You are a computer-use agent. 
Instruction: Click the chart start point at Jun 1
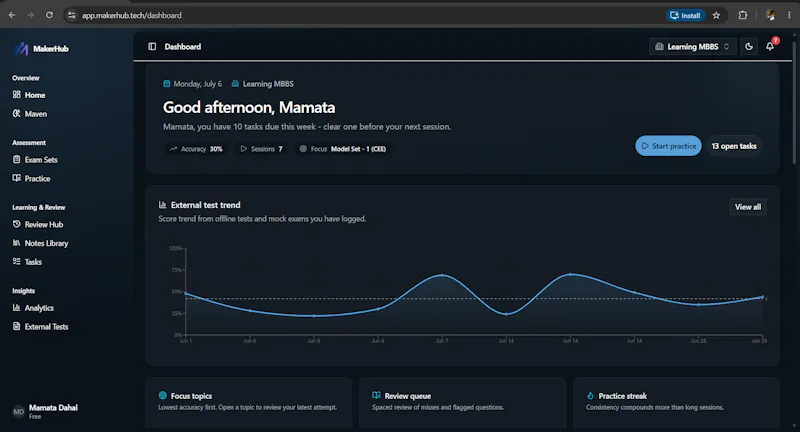(186, 293)
